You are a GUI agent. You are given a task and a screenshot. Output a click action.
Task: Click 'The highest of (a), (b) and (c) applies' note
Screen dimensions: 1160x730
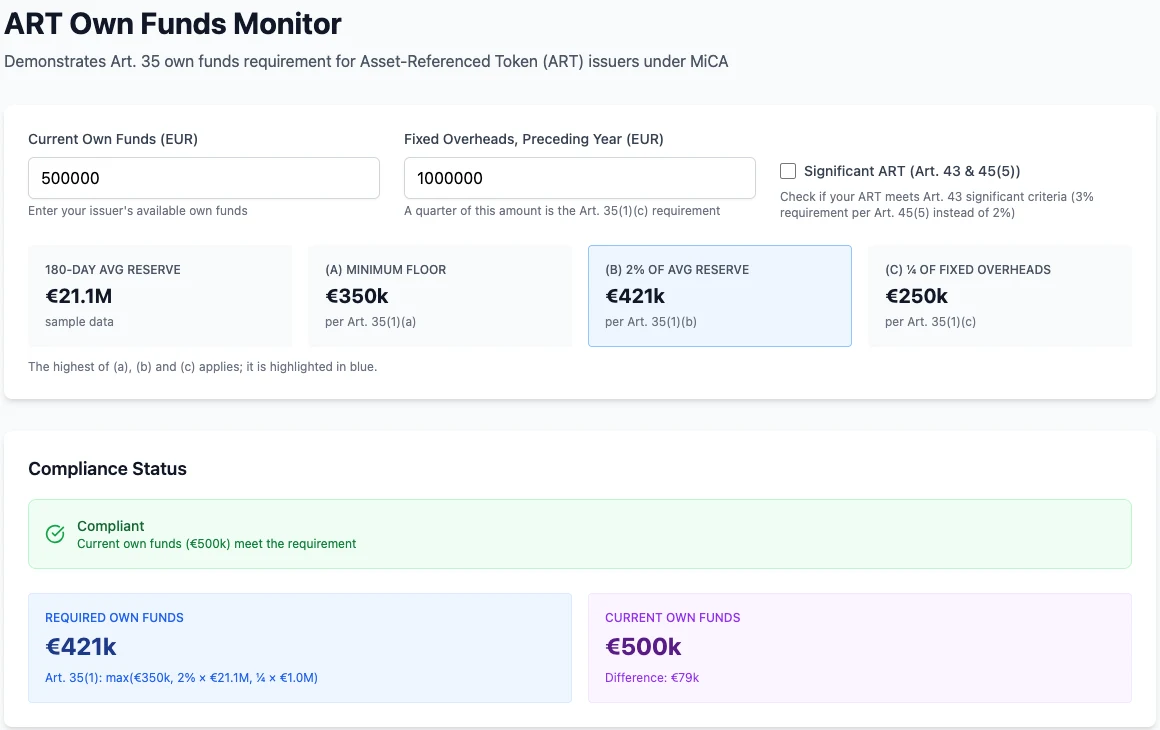coord(203,367)
